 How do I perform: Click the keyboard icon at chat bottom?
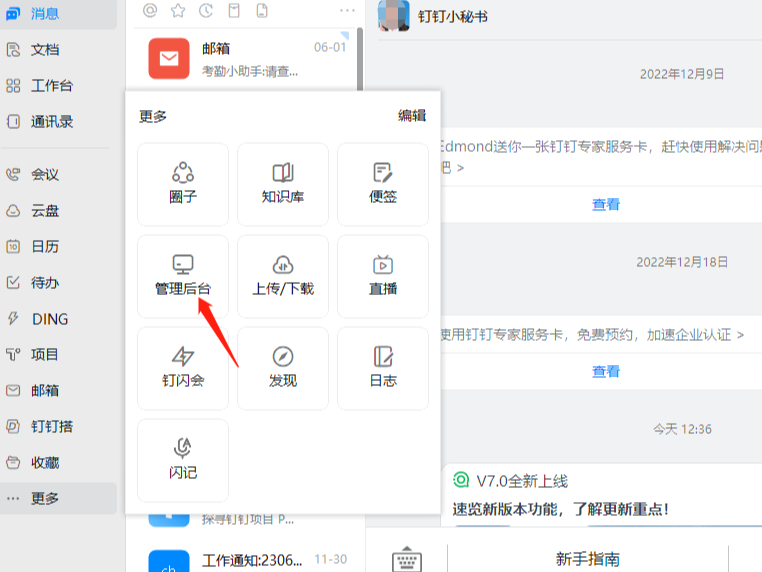point(407,559)
